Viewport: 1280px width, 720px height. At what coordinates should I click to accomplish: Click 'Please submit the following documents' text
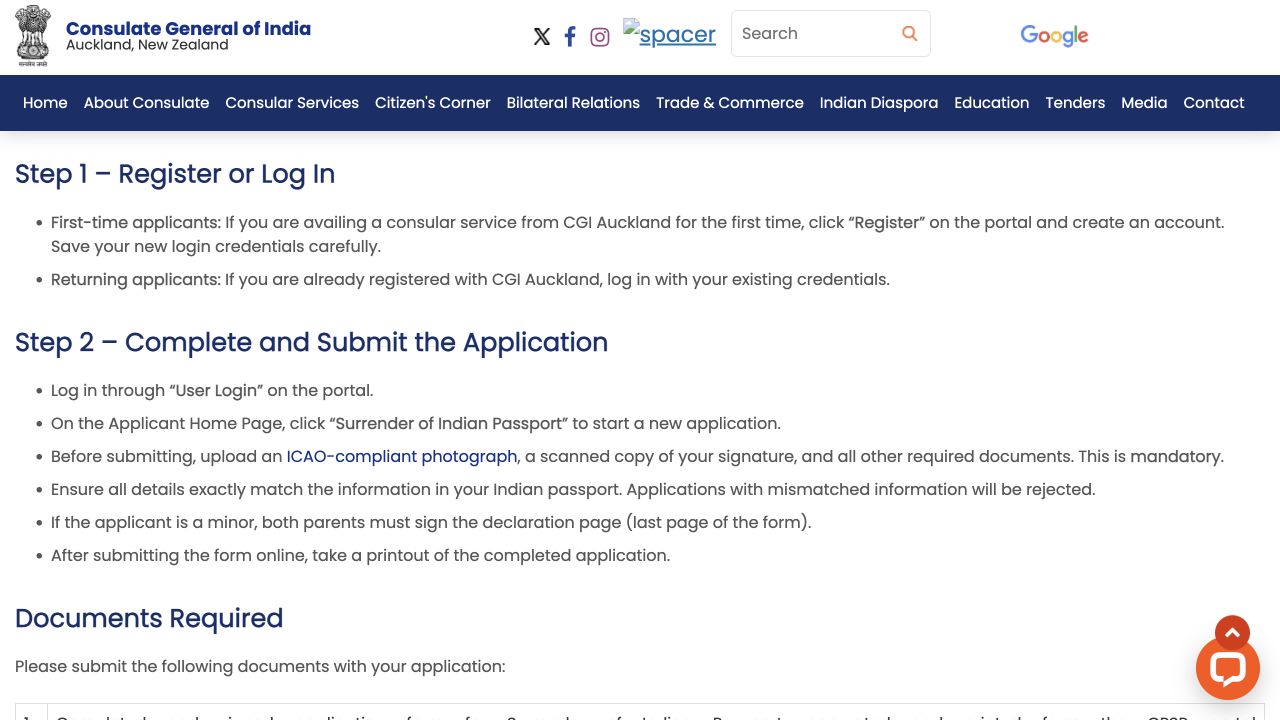coord(260,666)
